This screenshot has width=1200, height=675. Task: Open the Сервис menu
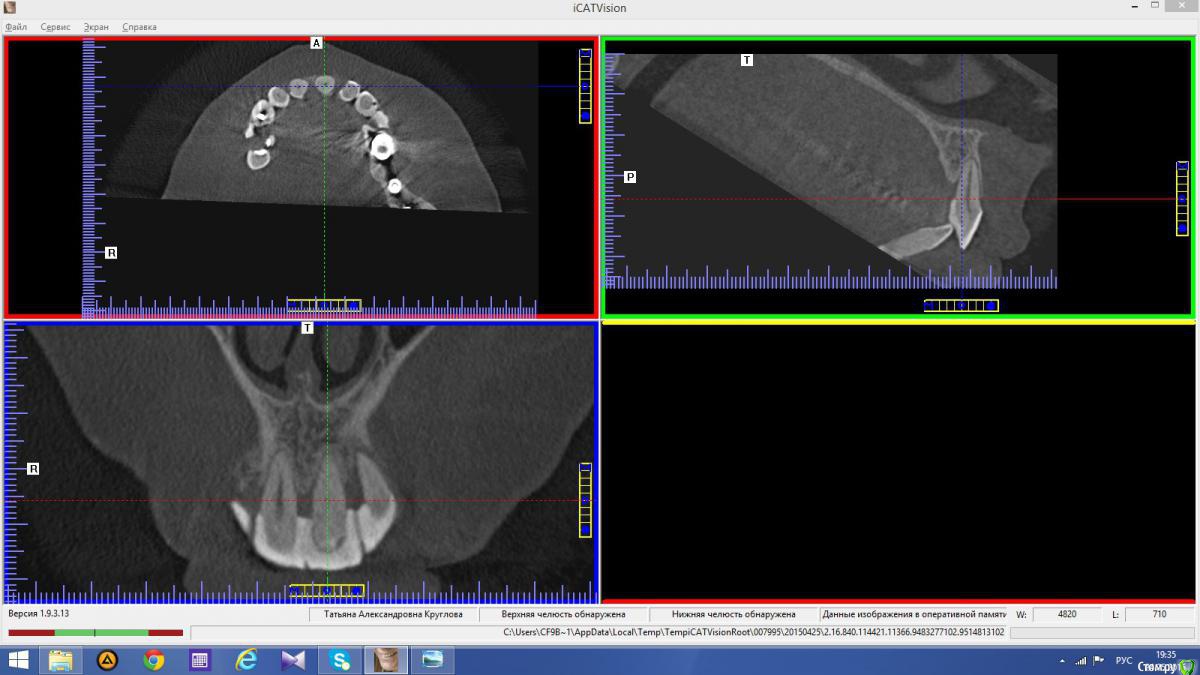(x=55, y=27)
